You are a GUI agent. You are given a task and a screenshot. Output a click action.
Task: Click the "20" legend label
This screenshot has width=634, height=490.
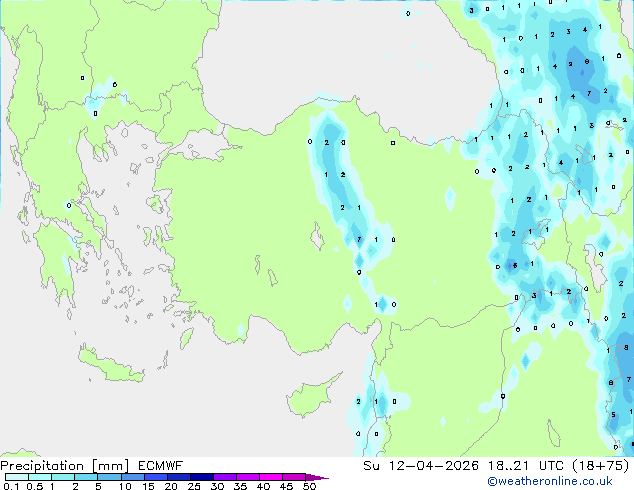point(171,486)
